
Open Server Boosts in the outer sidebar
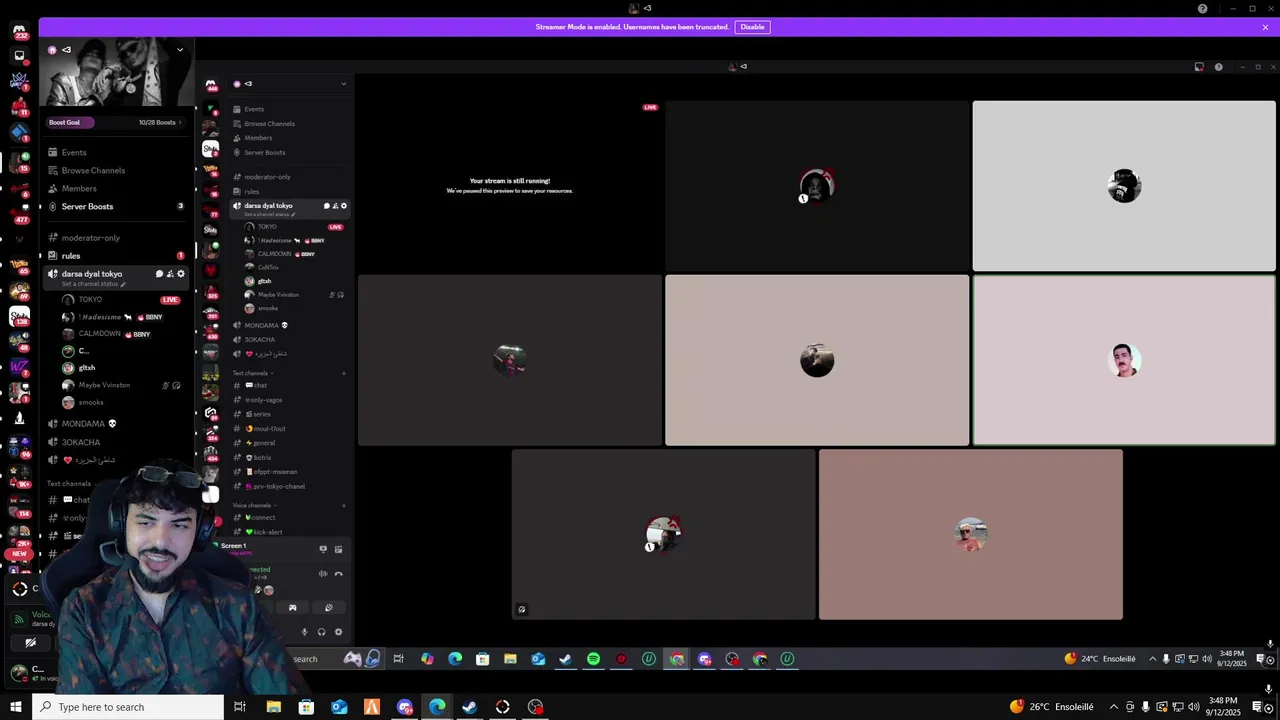click(87, 206)
